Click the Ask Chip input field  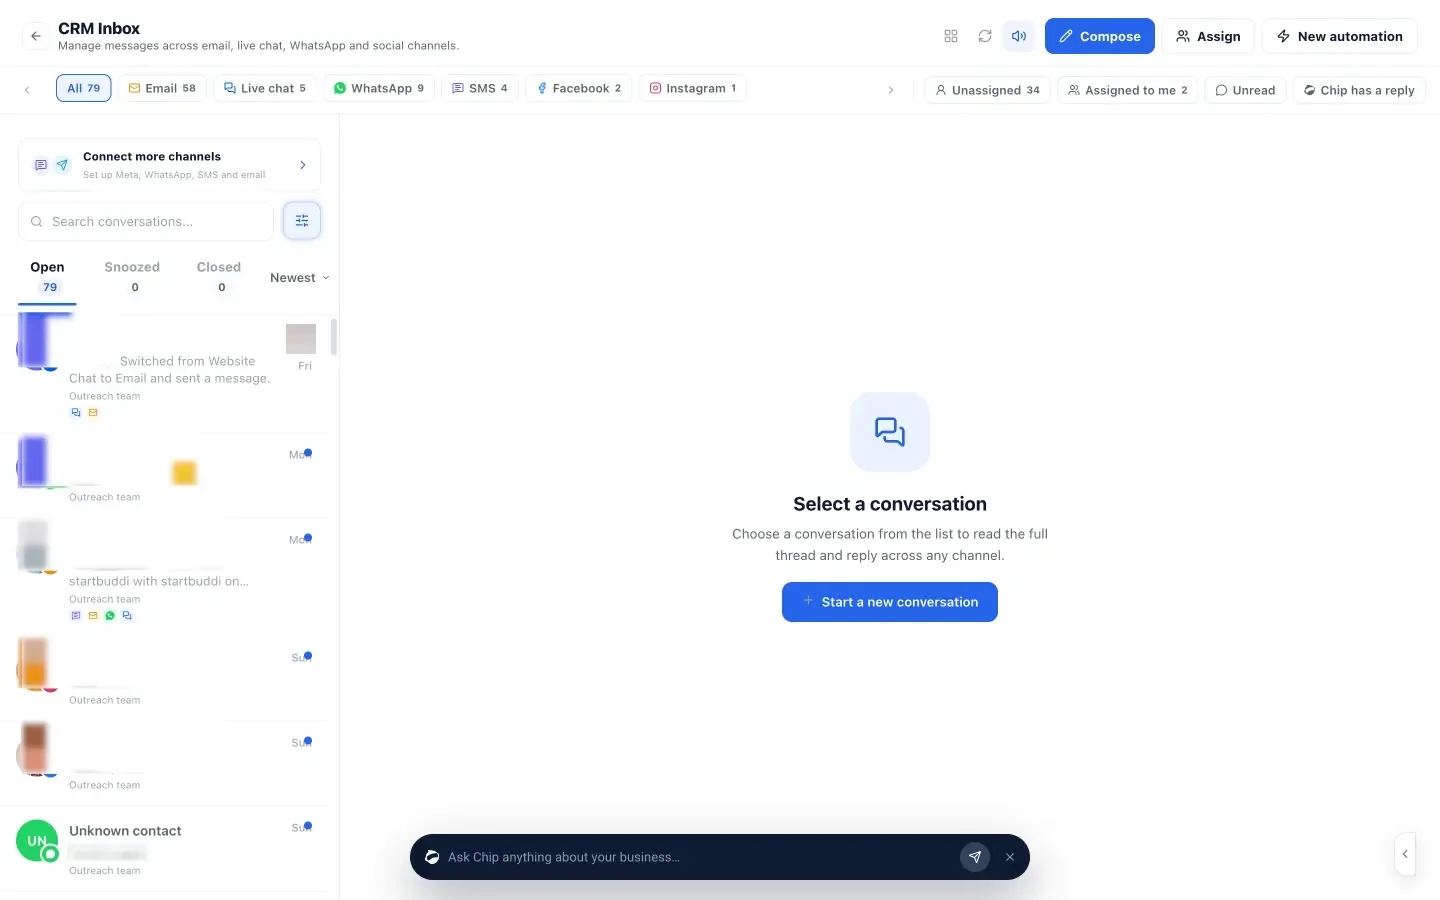click(x=698, y=857)
